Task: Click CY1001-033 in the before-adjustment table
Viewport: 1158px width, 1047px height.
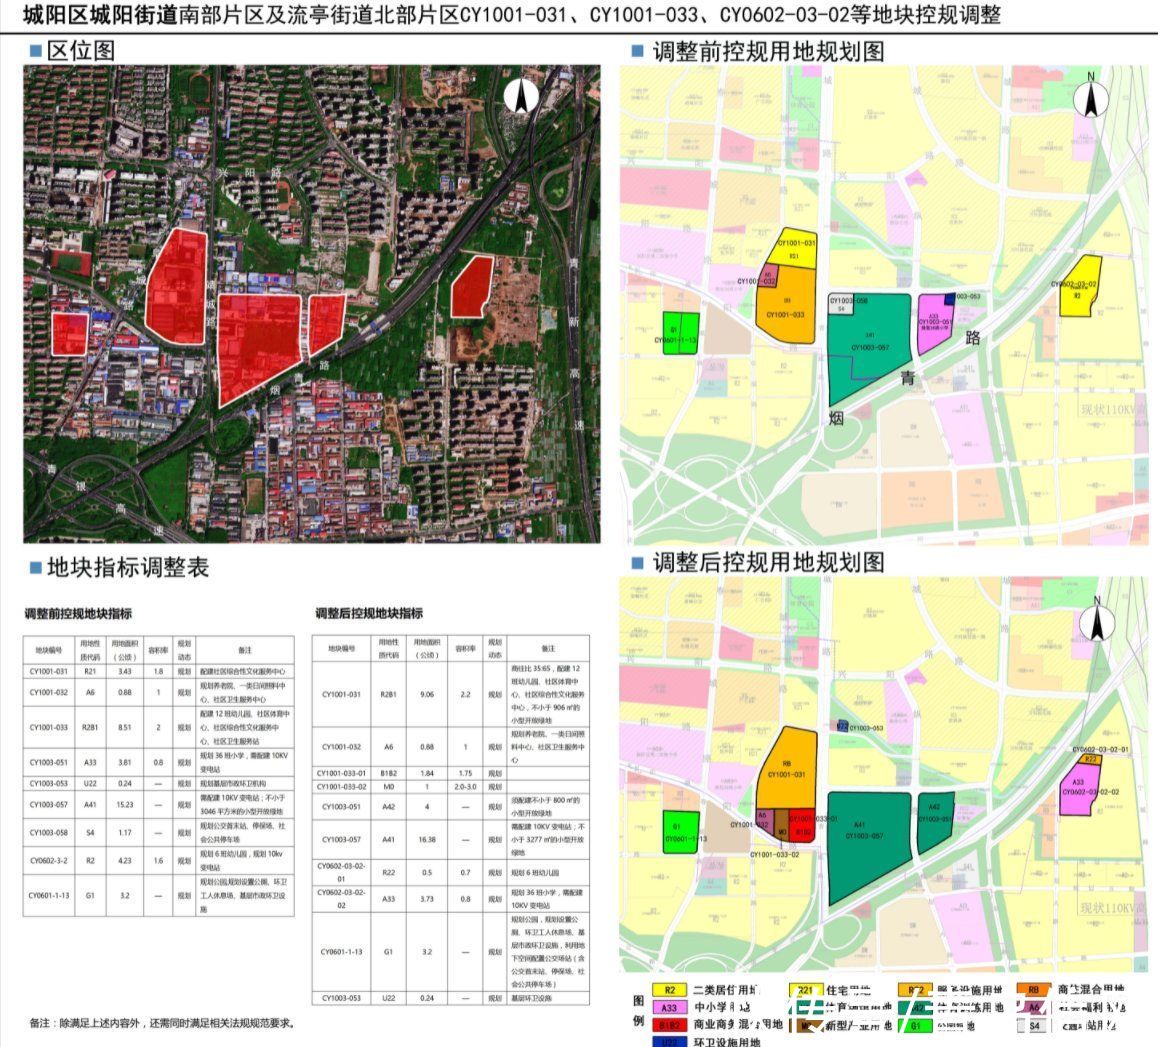Action: pos(49,727)
